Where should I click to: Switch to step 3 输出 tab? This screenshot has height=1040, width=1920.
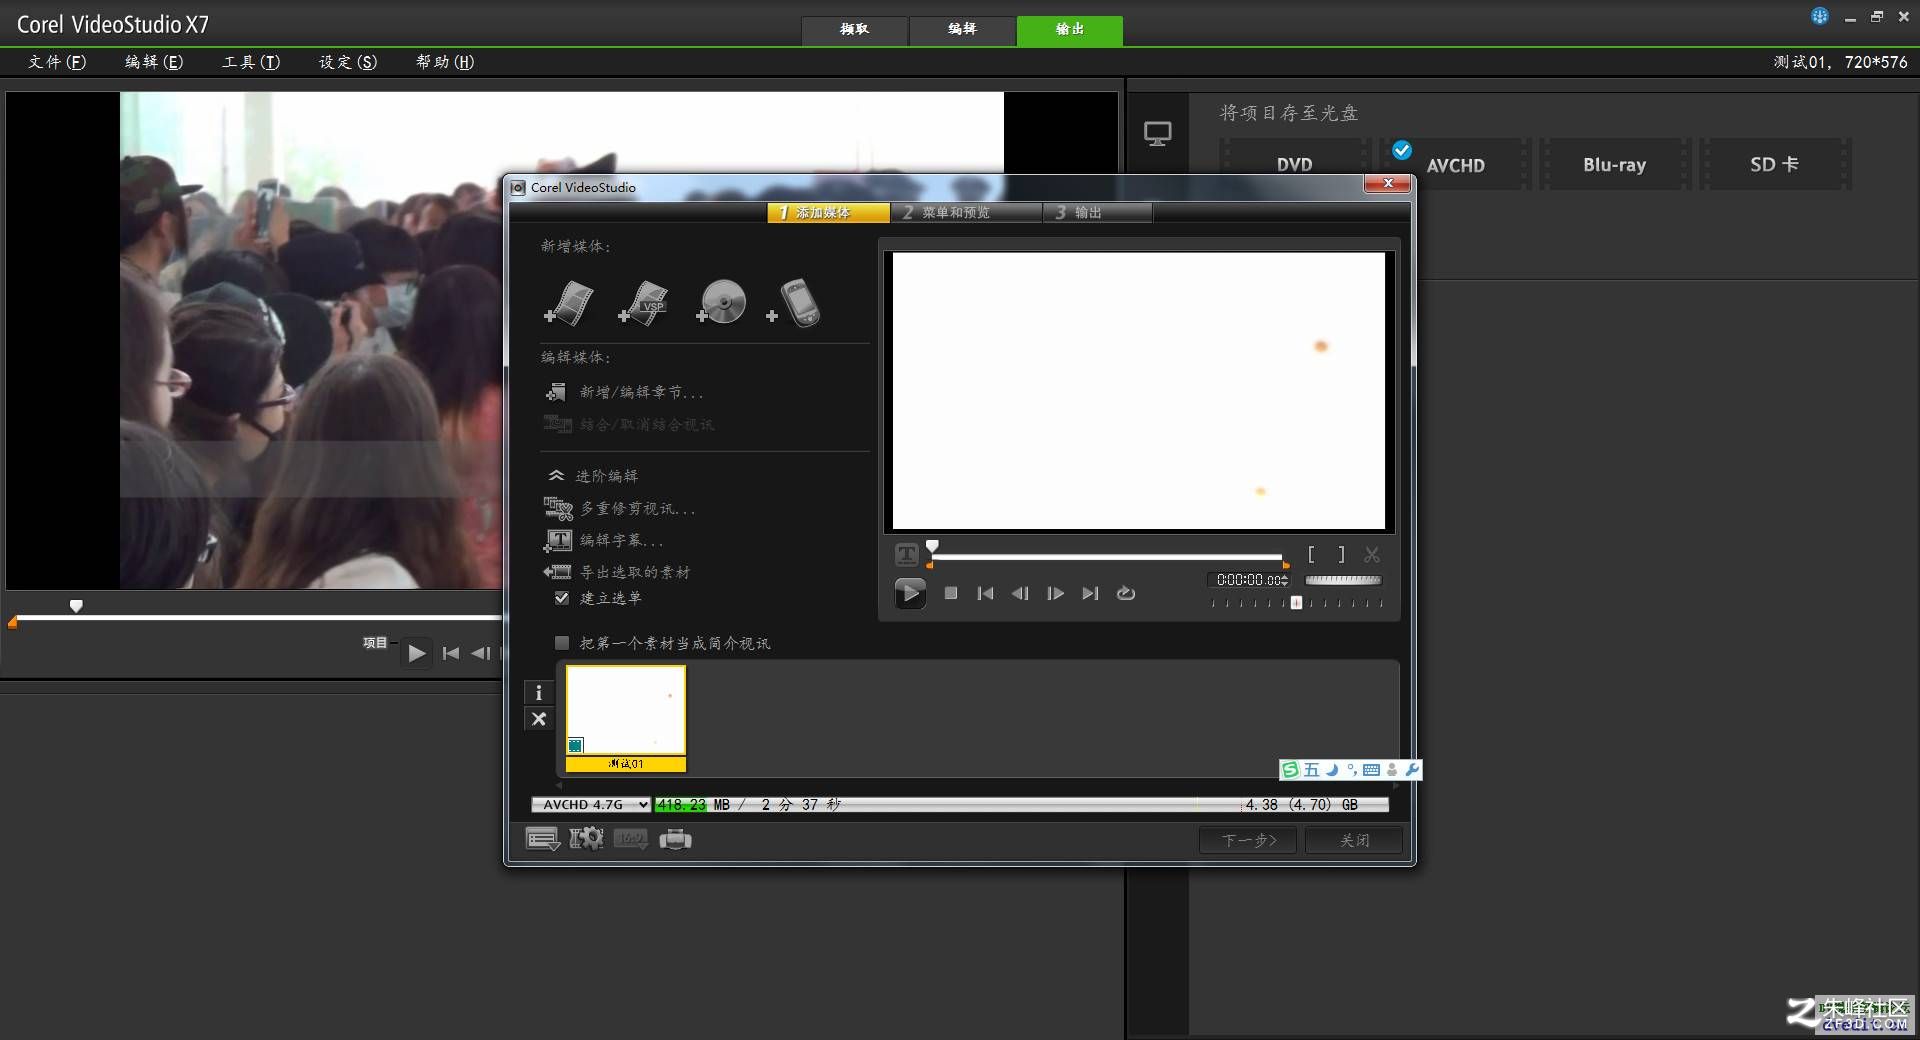coord(1097,212)
